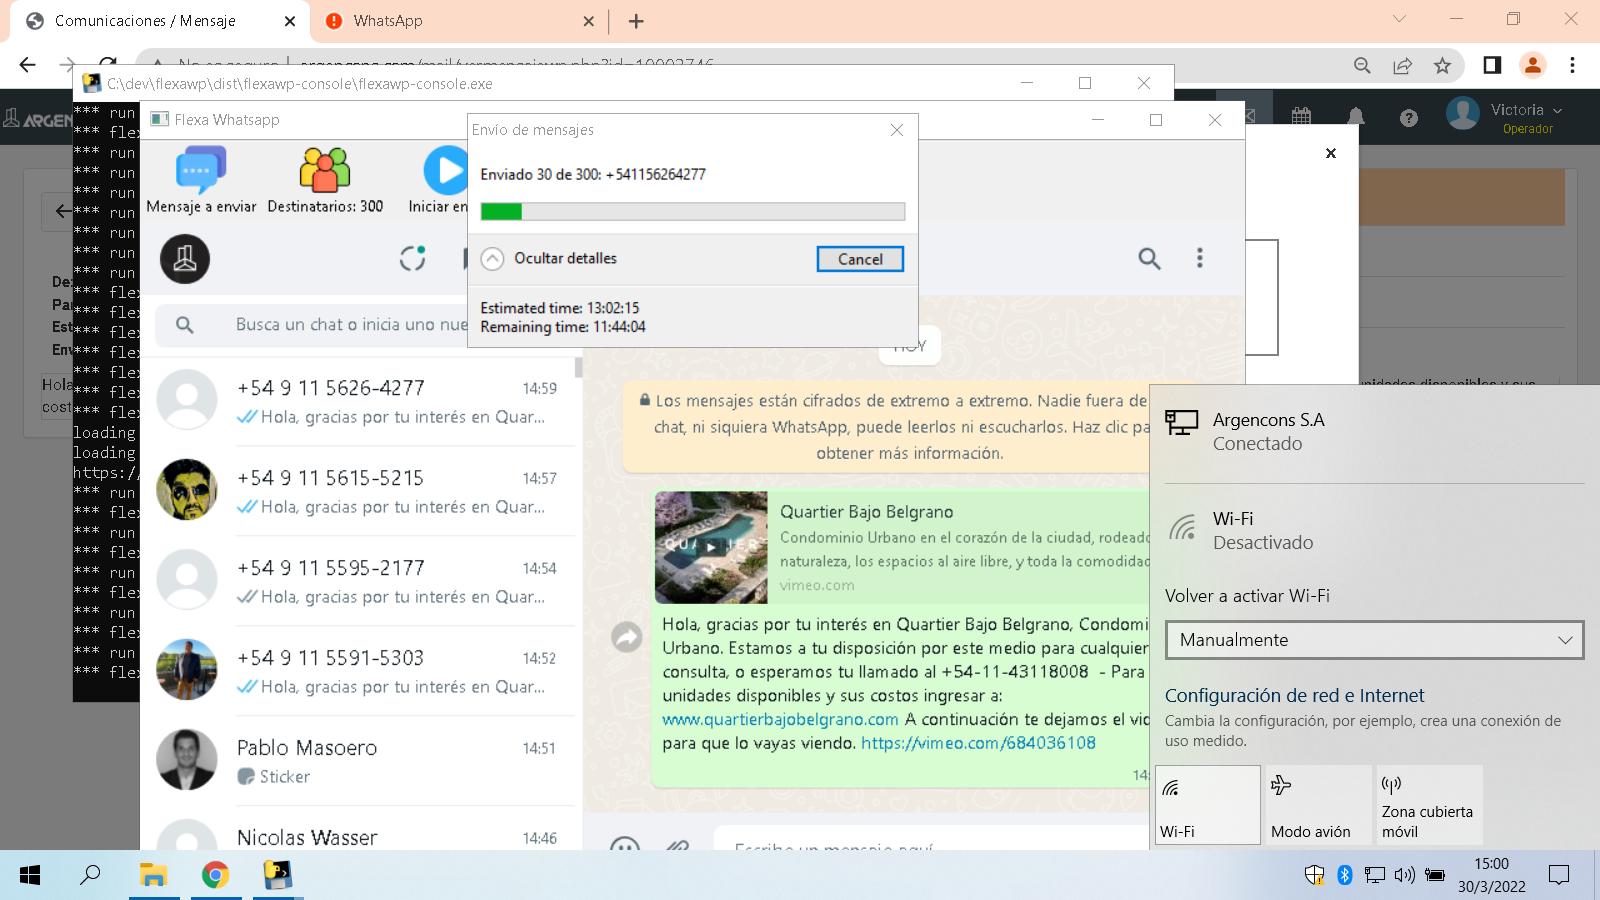
Task: Open Chrome side panel icon
Action: pyautogui.click(x=1492, y=65)
